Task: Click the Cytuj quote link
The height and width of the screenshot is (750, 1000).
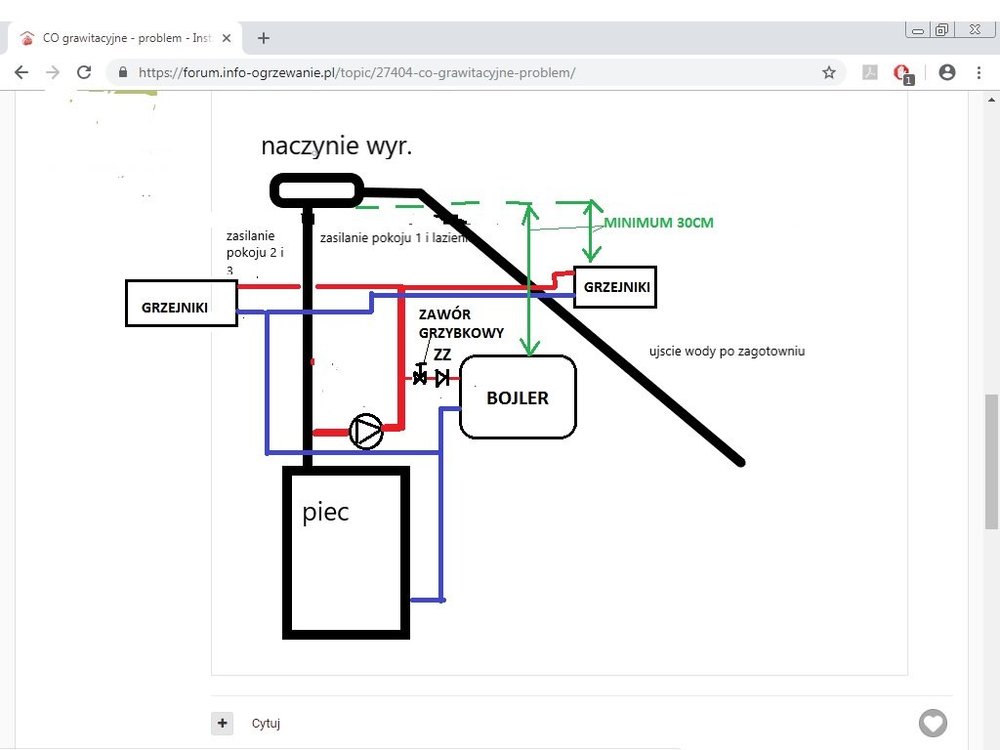Action: click(x=266, y=723)
